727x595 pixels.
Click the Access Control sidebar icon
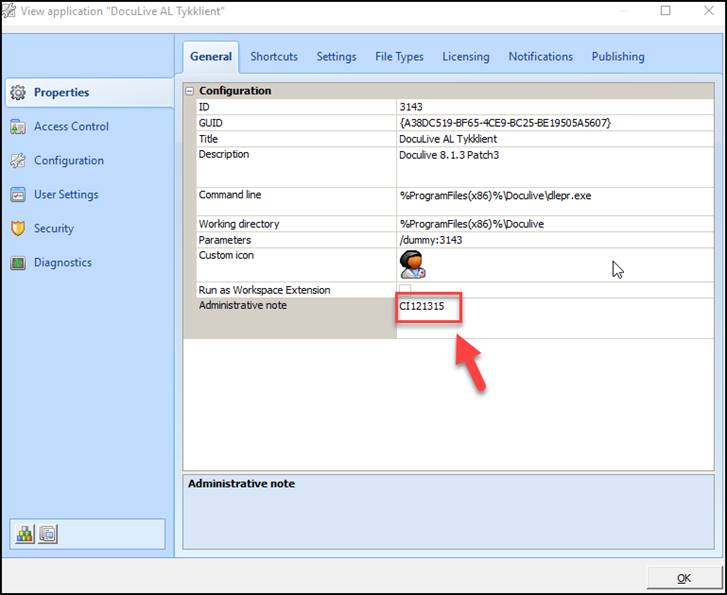coord(17,127)
